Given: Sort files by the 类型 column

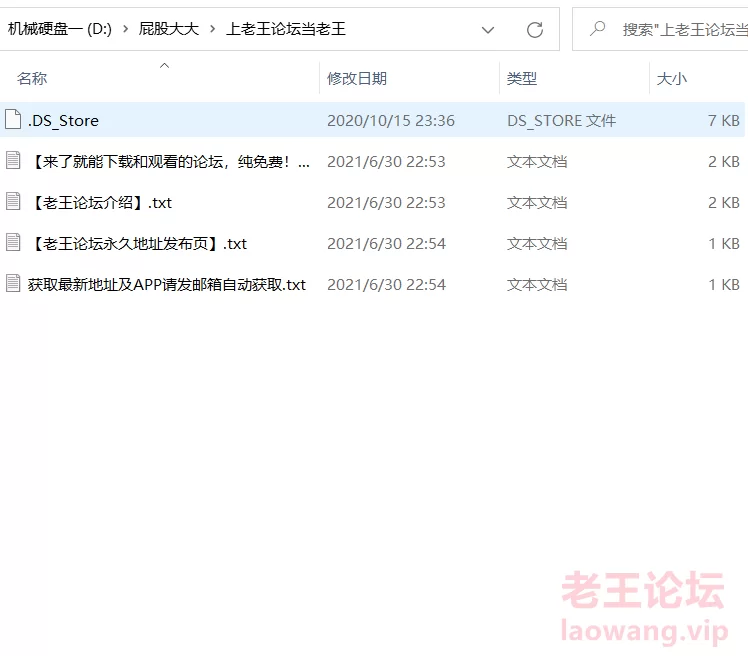Looking at the screenshot, I should 521,78.
